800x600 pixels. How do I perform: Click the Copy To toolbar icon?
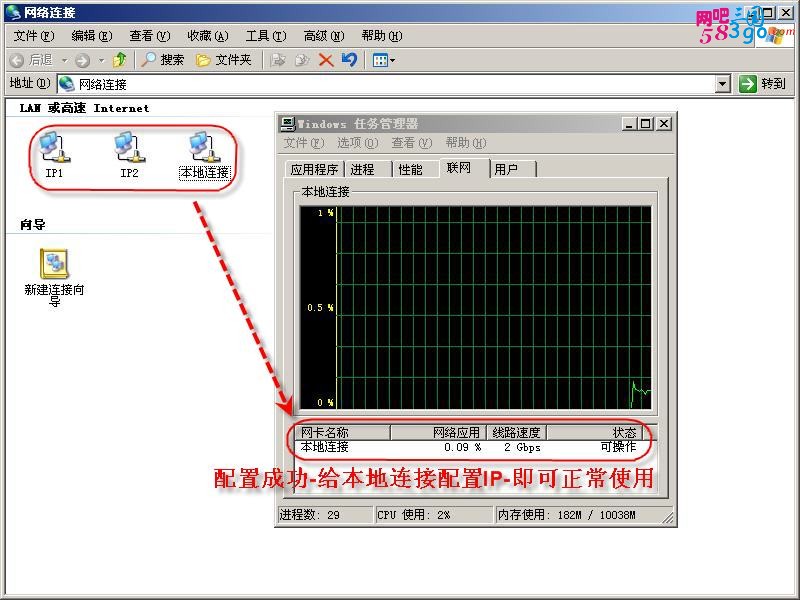point(302,60)
